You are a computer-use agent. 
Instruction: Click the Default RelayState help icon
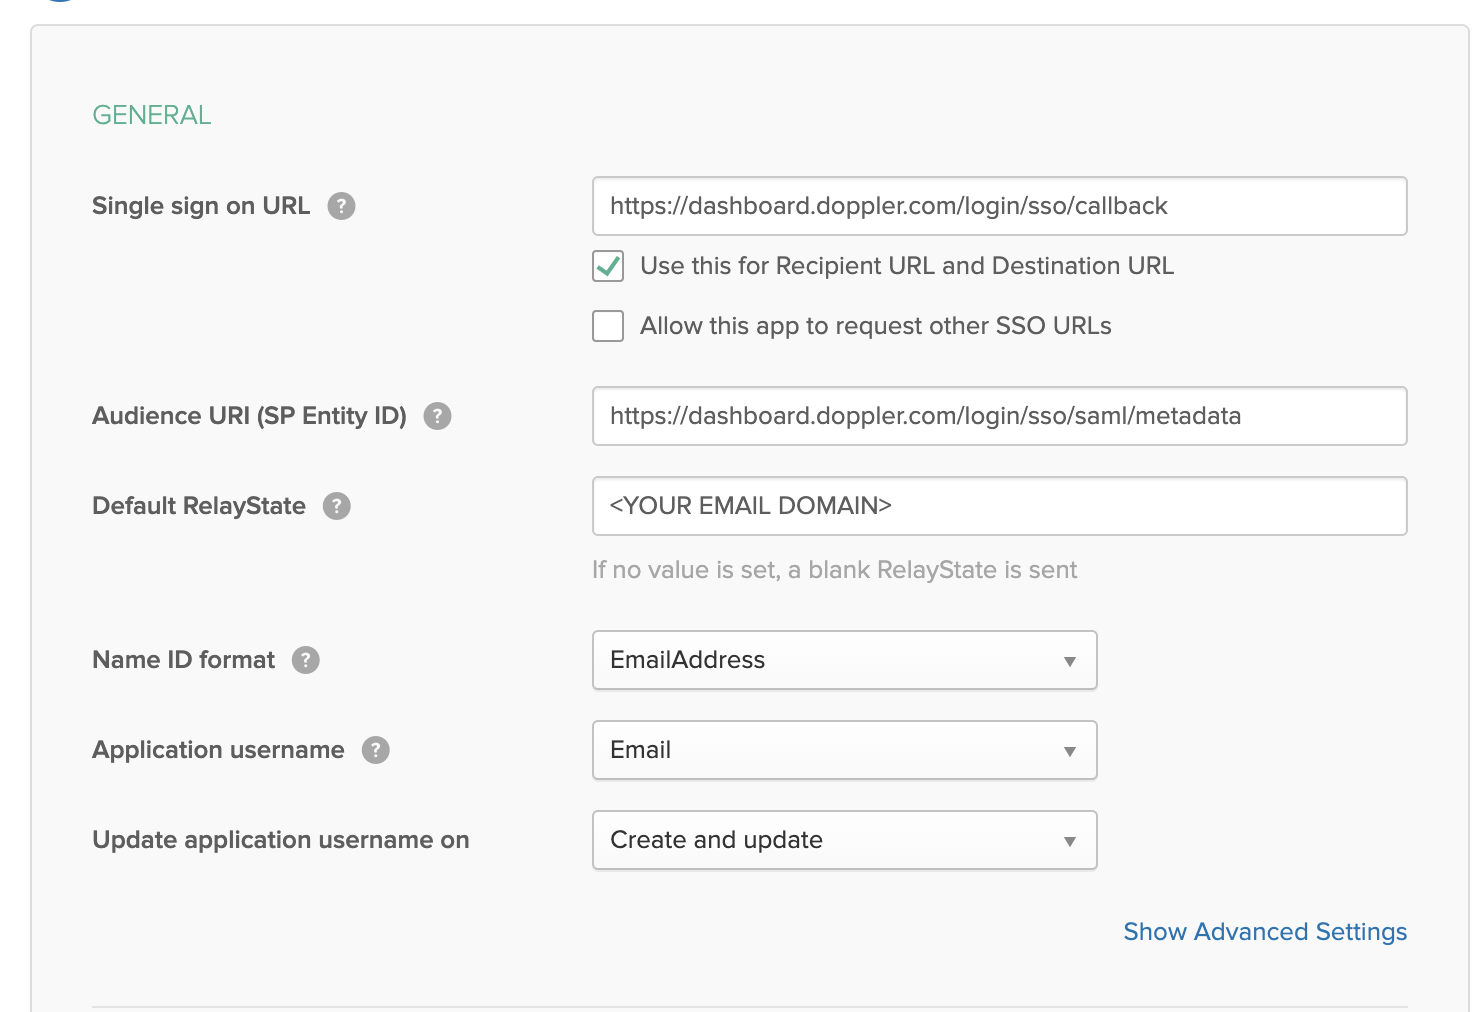(336, 506)
